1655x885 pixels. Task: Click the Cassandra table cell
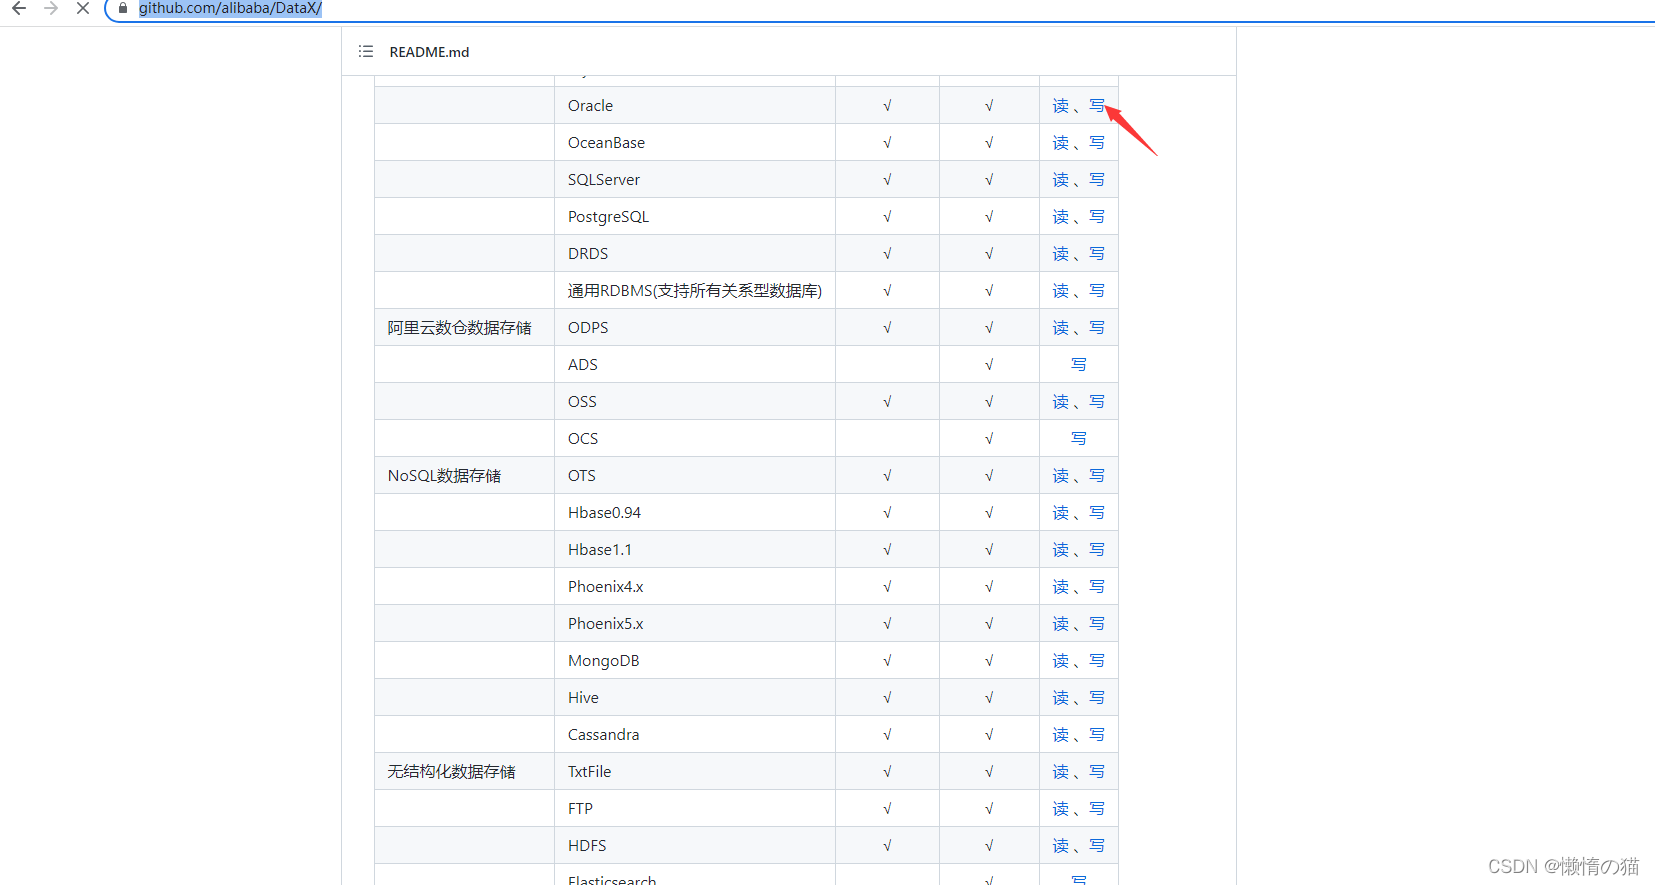pos(695,735)
